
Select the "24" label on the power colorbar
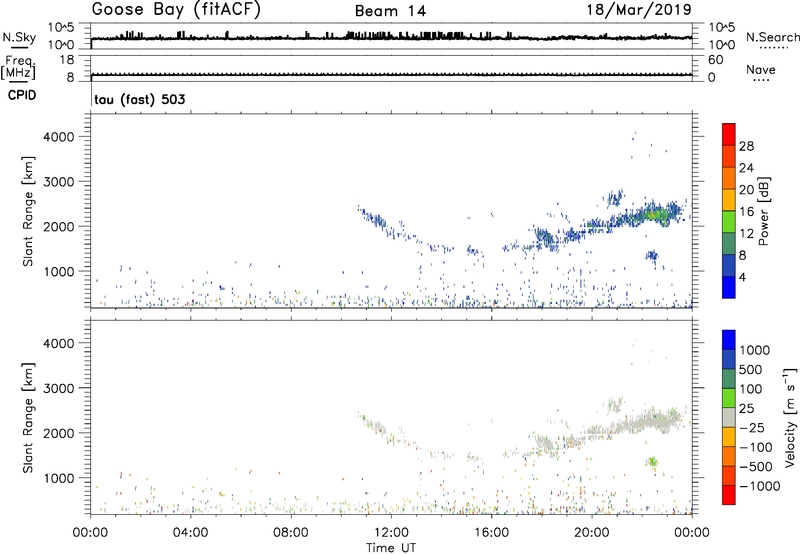[746, 168]
